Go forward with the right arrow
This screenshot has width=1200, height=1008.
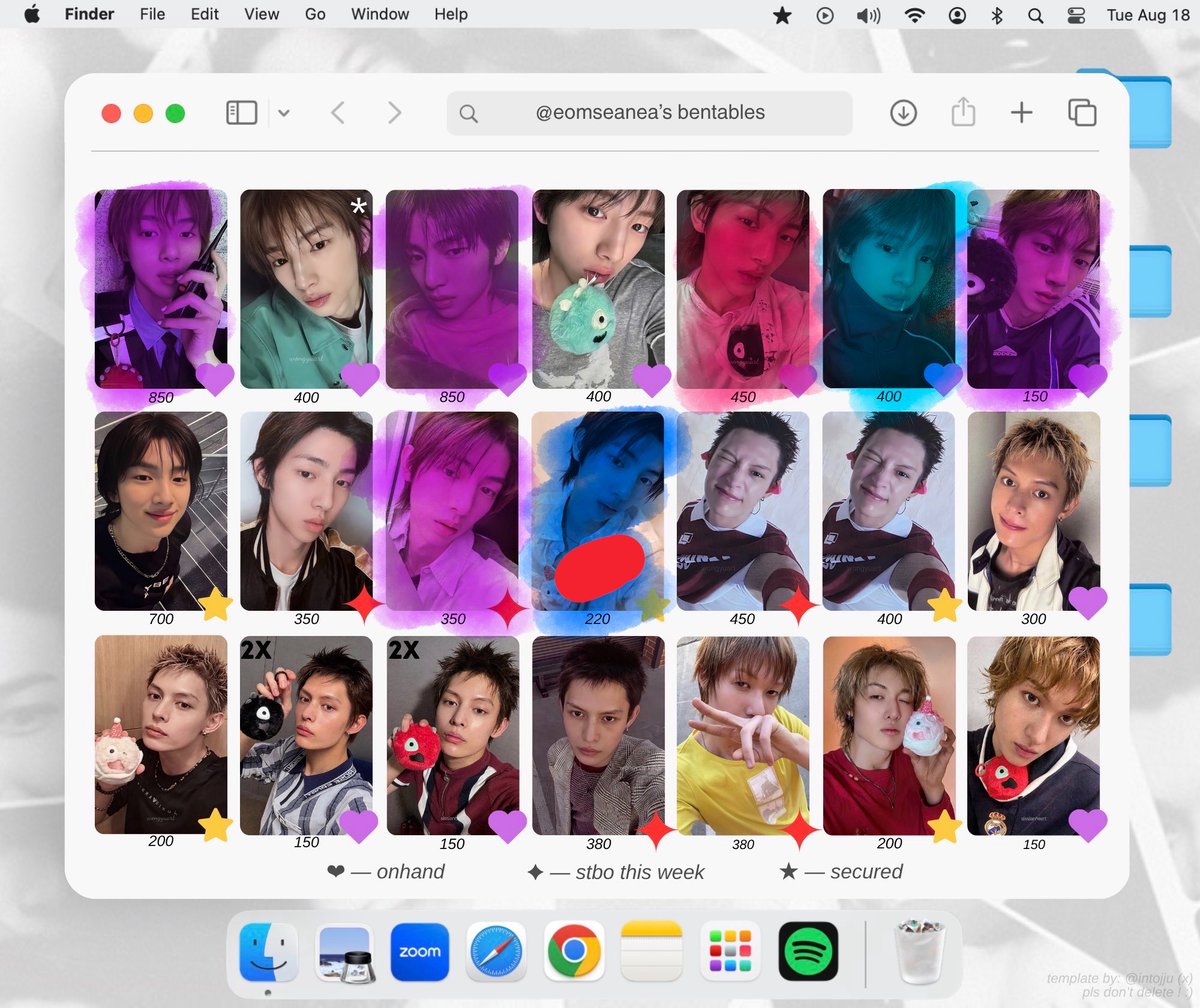coord(394,113)
